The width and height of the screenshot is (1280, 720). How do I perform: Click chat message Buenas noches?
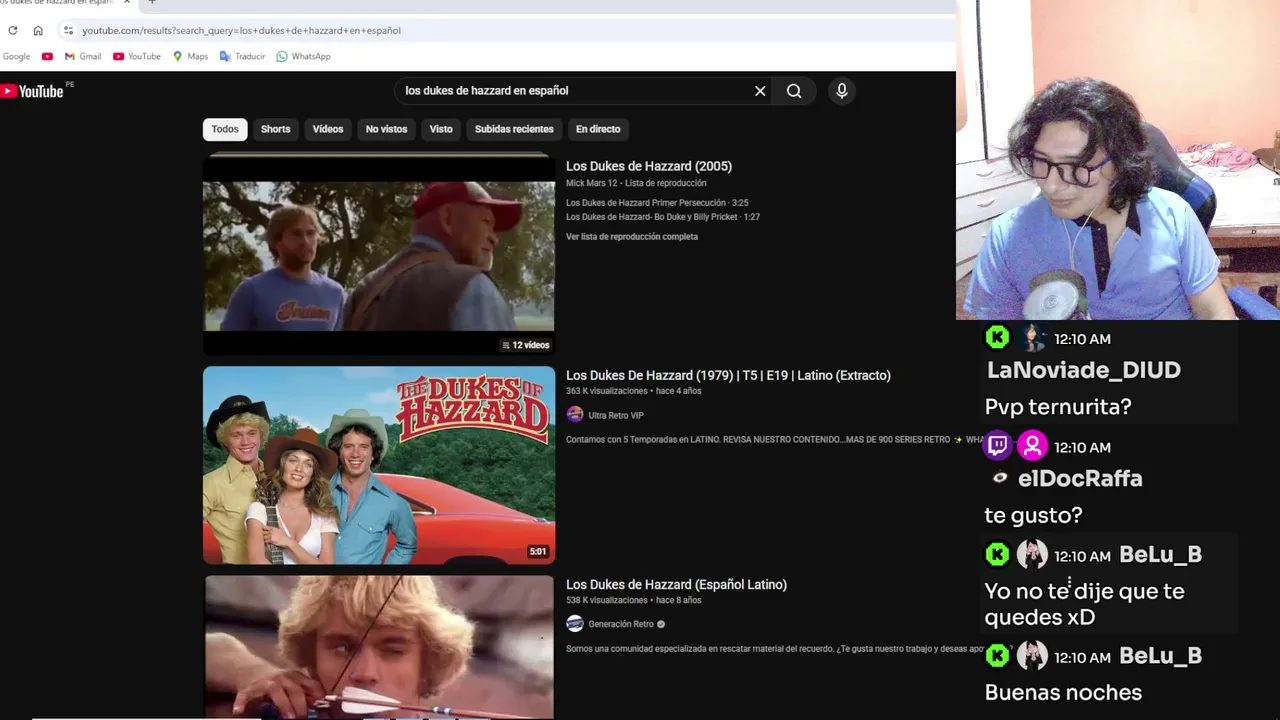1063,692
